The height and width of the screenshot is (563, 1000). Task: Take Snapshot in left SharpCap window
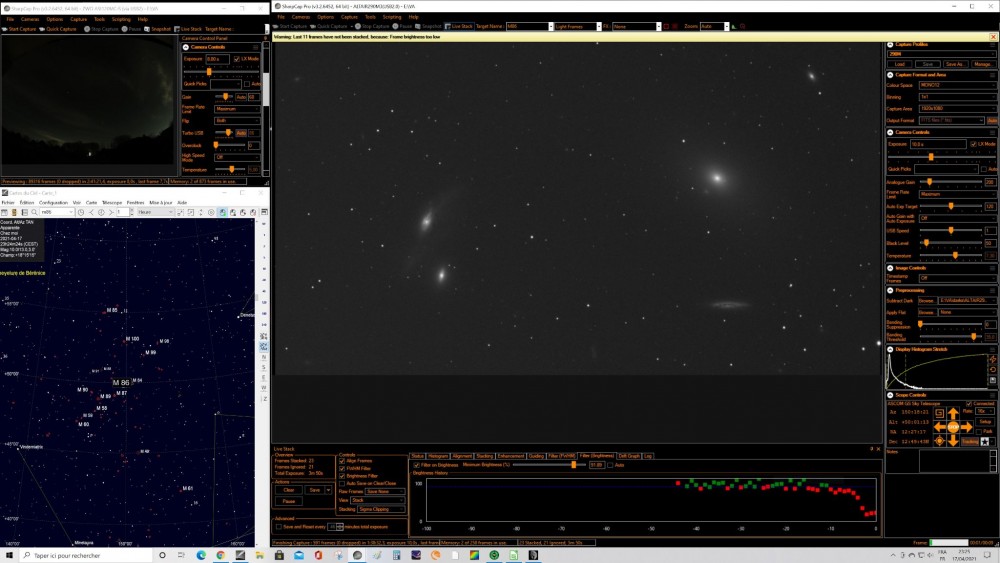(158, 29)
